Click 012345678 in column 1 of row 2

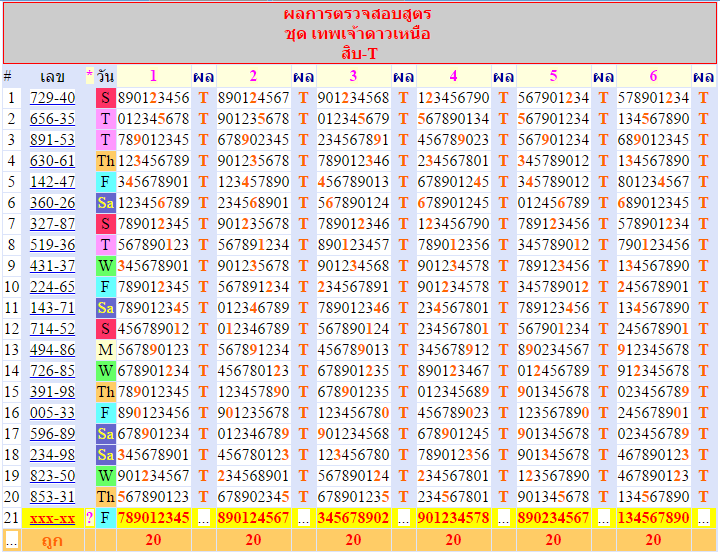[x=153, y=119]
